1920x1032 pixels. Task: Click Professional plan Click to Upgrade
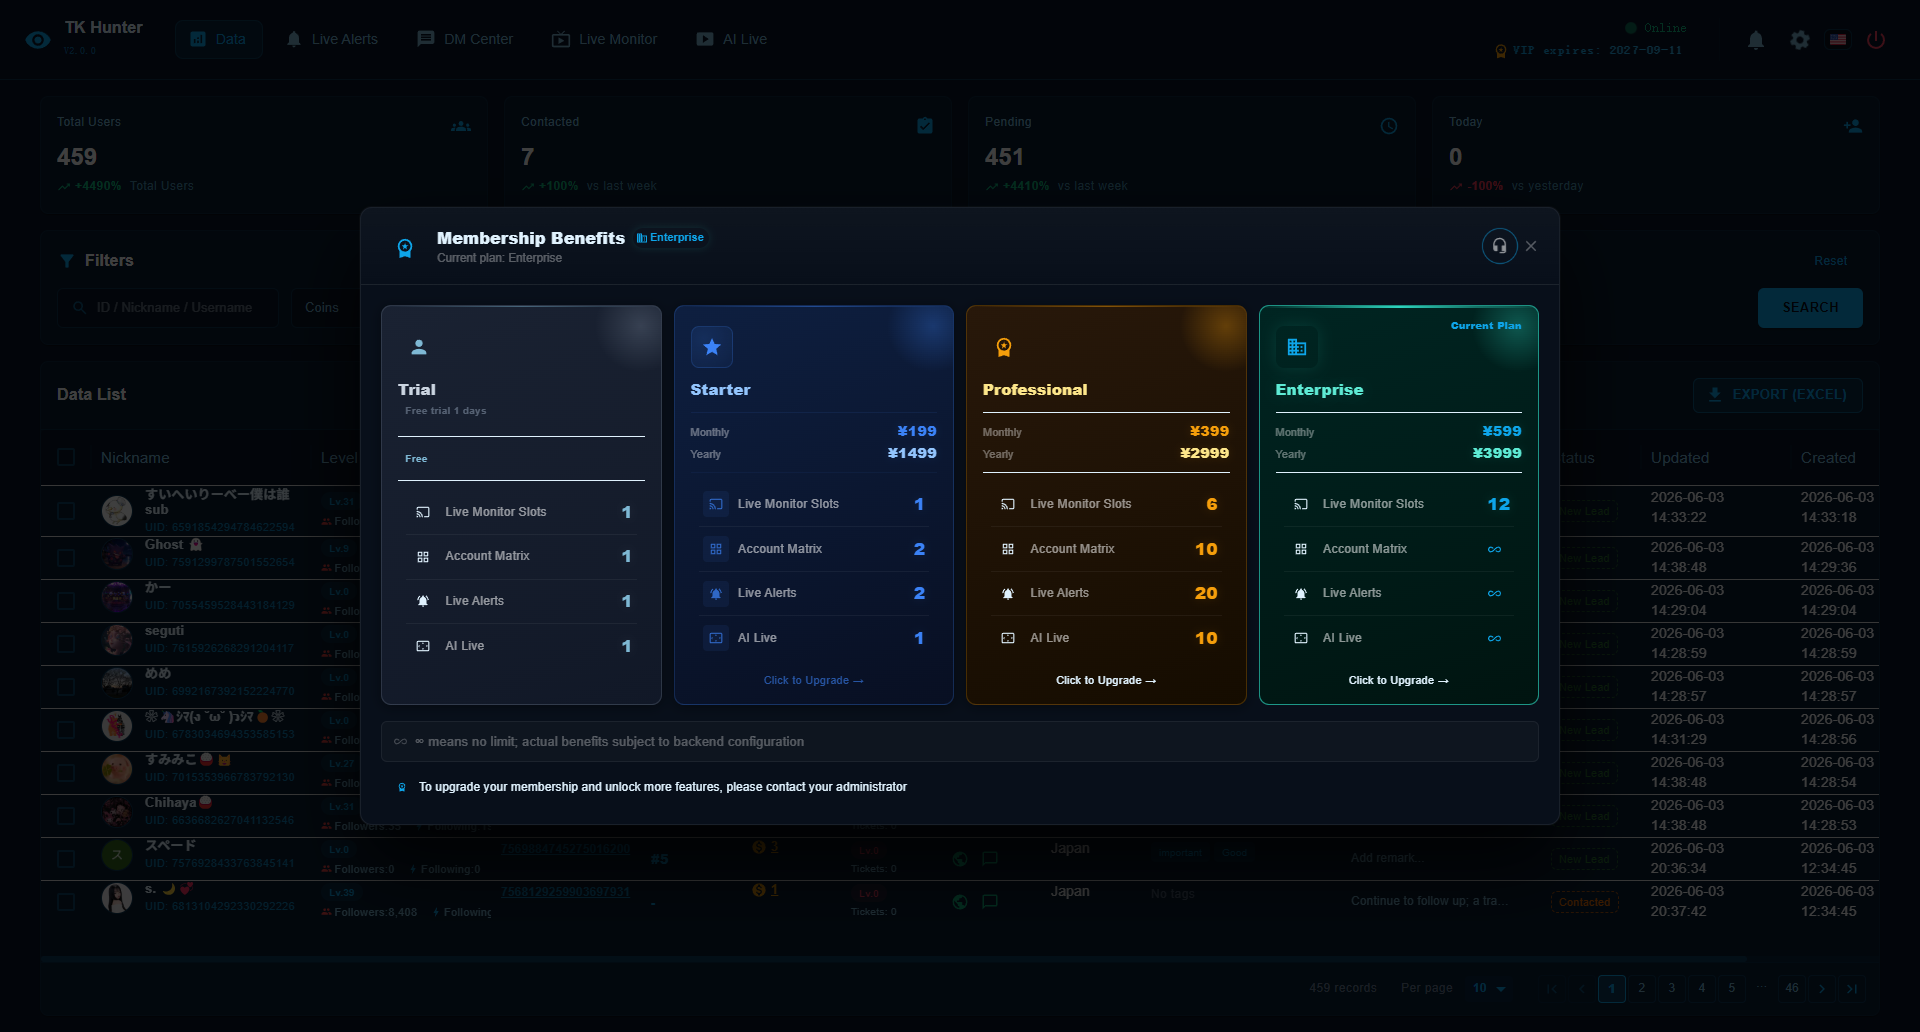coord(1106,680)
